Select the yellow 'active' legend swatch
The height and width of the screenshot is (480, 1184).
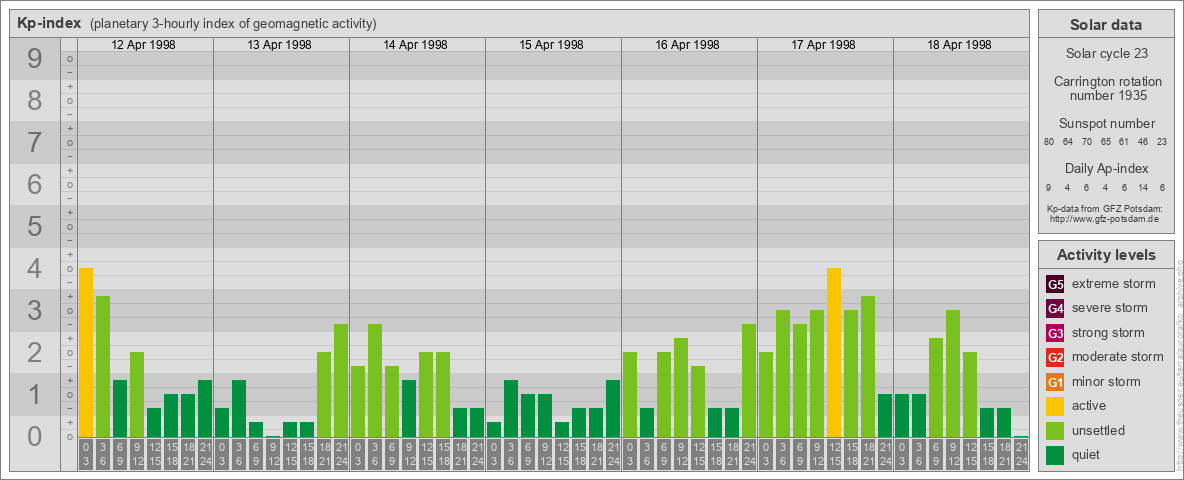pyautogui.click(x=1055, y=406)
